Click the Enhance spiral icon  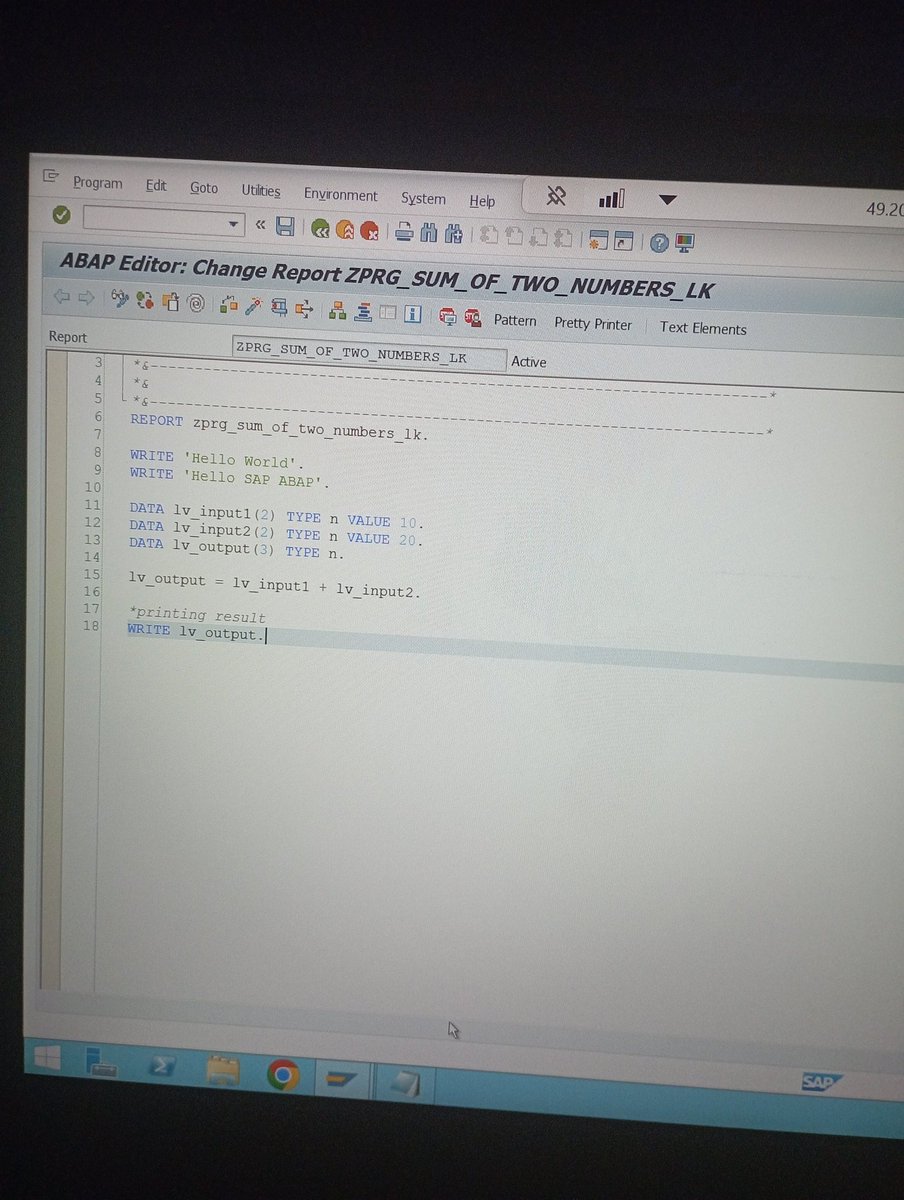tap(196, 301)
